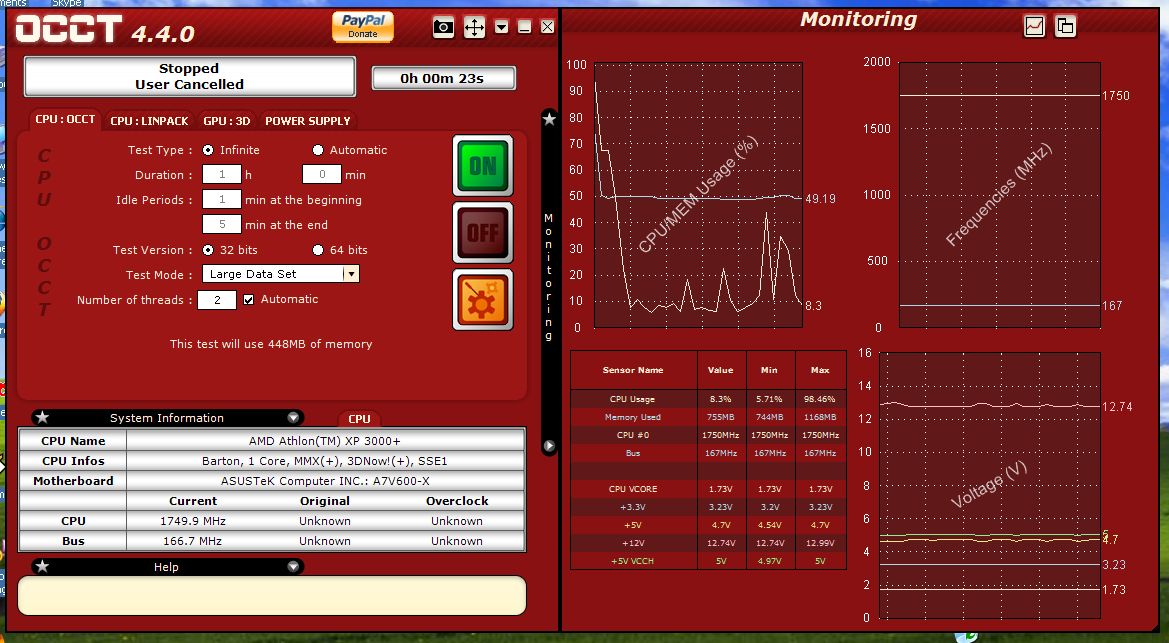Toggle the Automatic threads checkbox
This screenshot has height=643, width=1169.
pos(248,299)
